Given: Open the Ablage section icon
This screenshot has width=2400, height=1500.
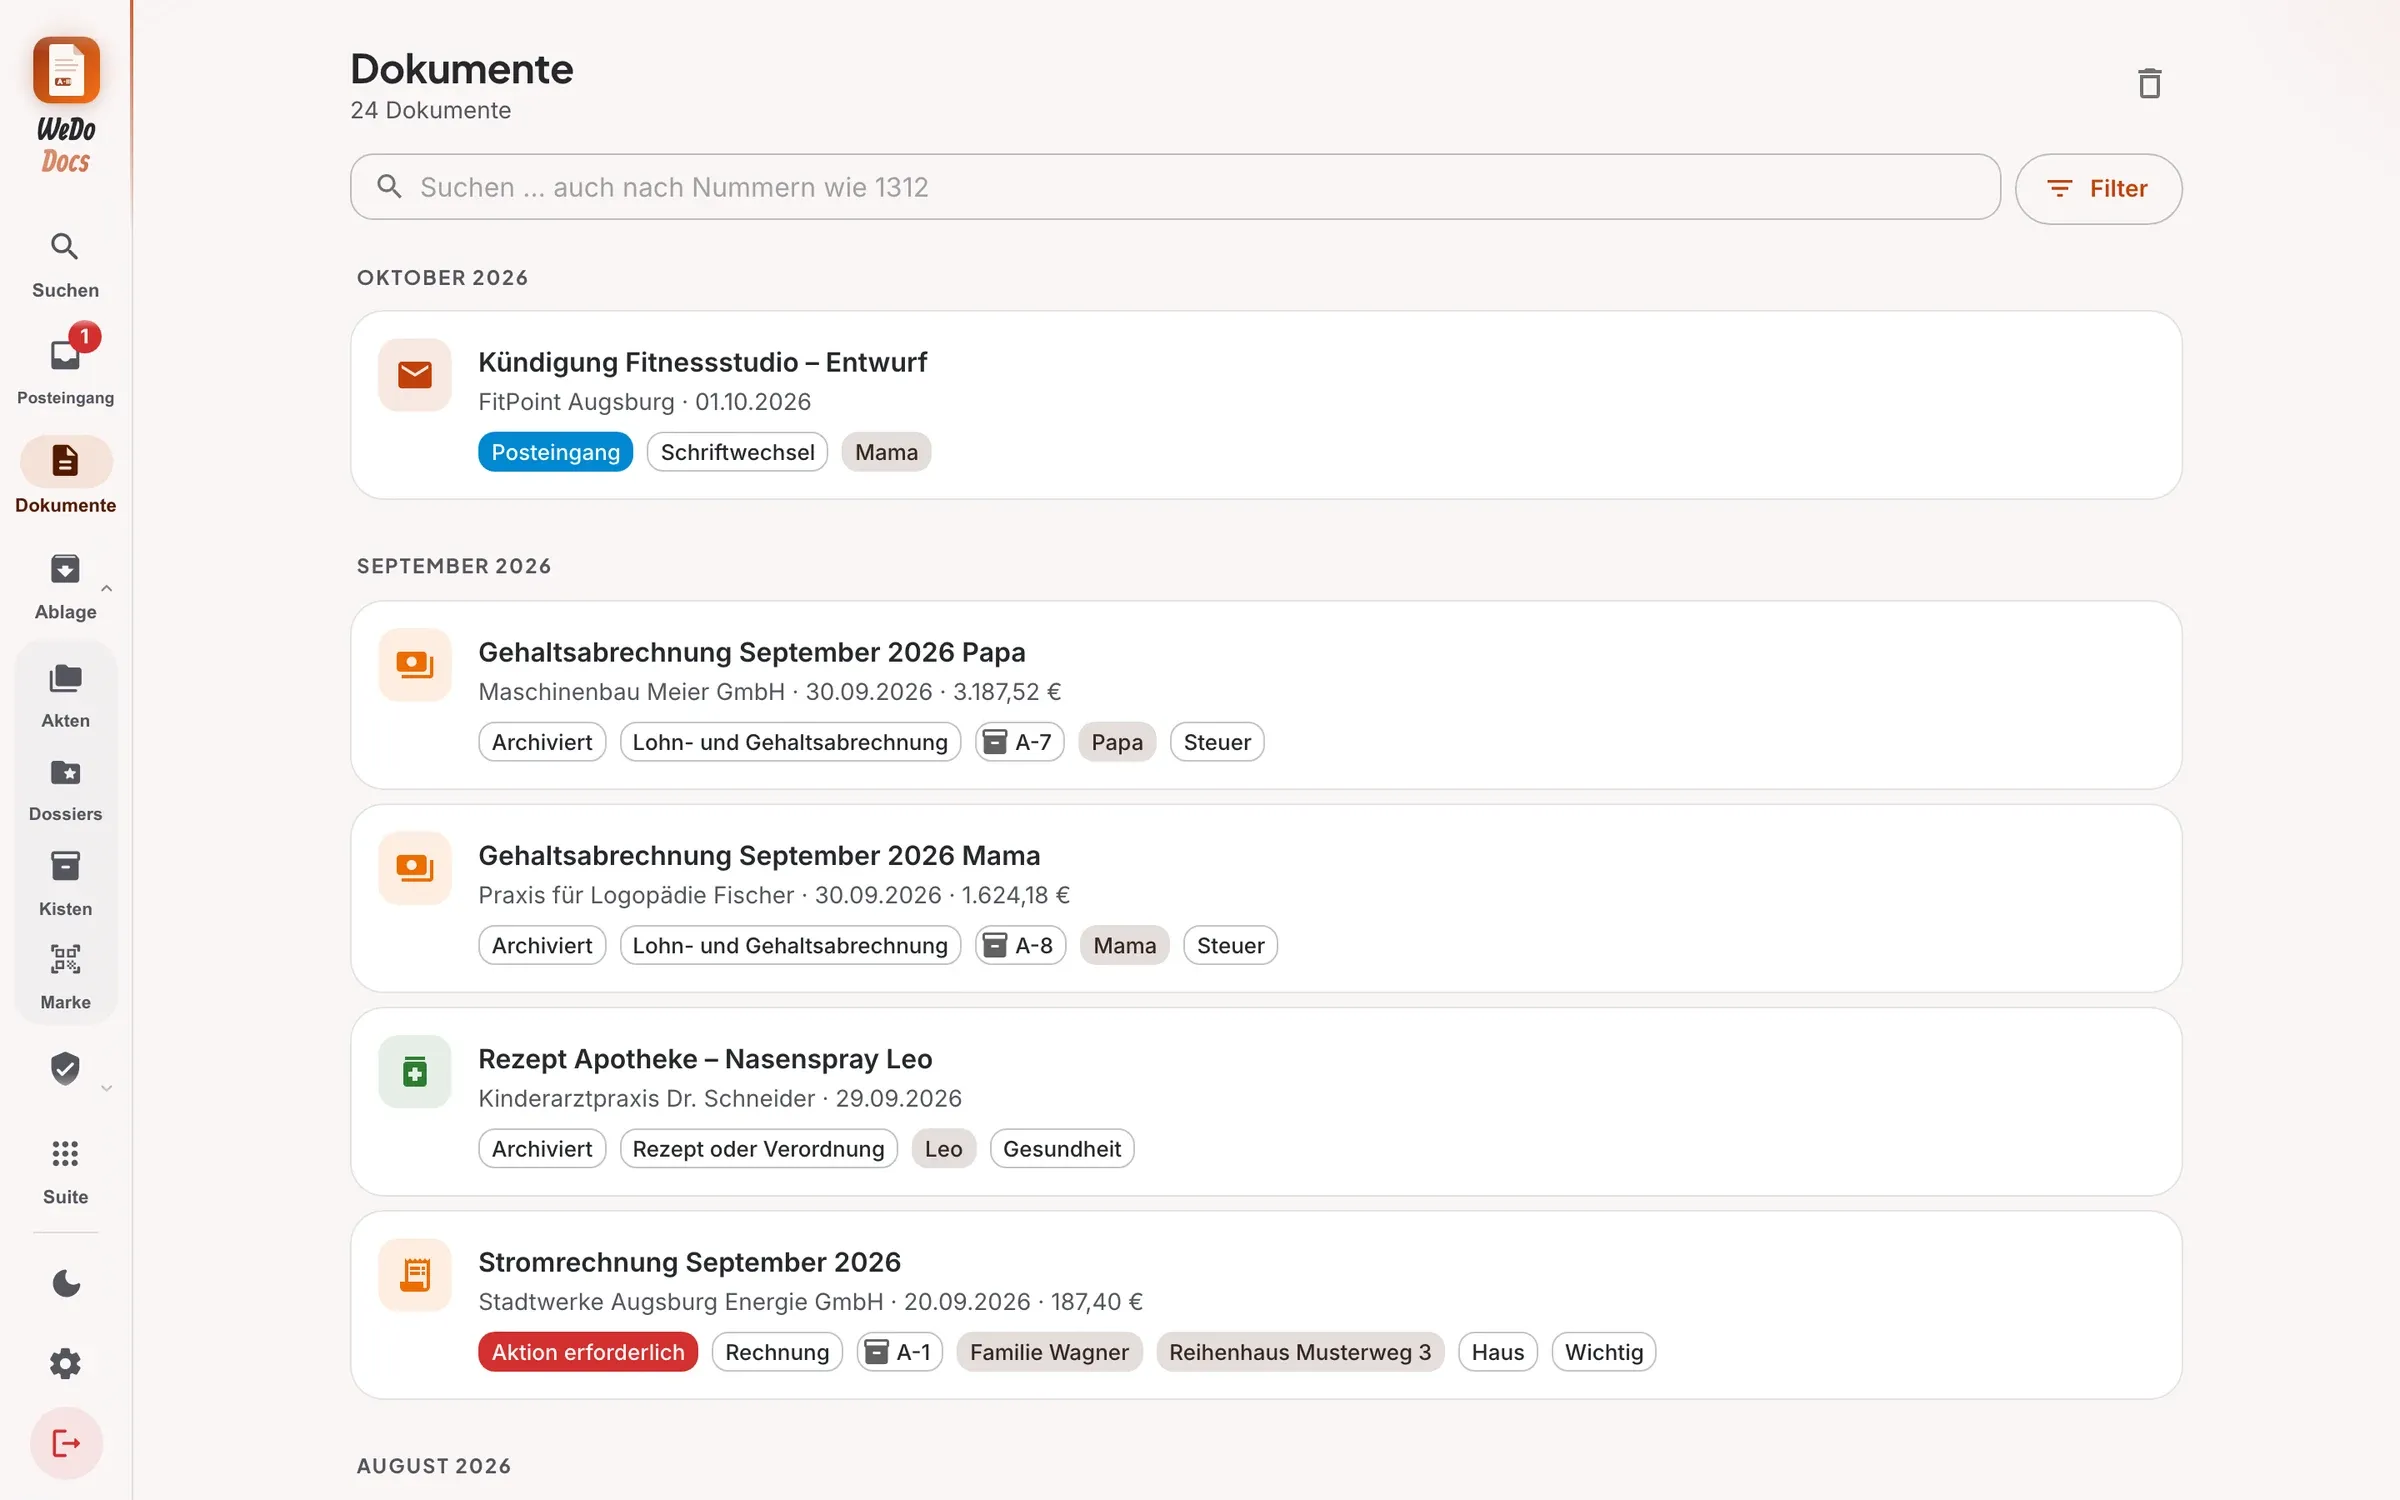Looking at the screenshot, I should pos(65,569).
